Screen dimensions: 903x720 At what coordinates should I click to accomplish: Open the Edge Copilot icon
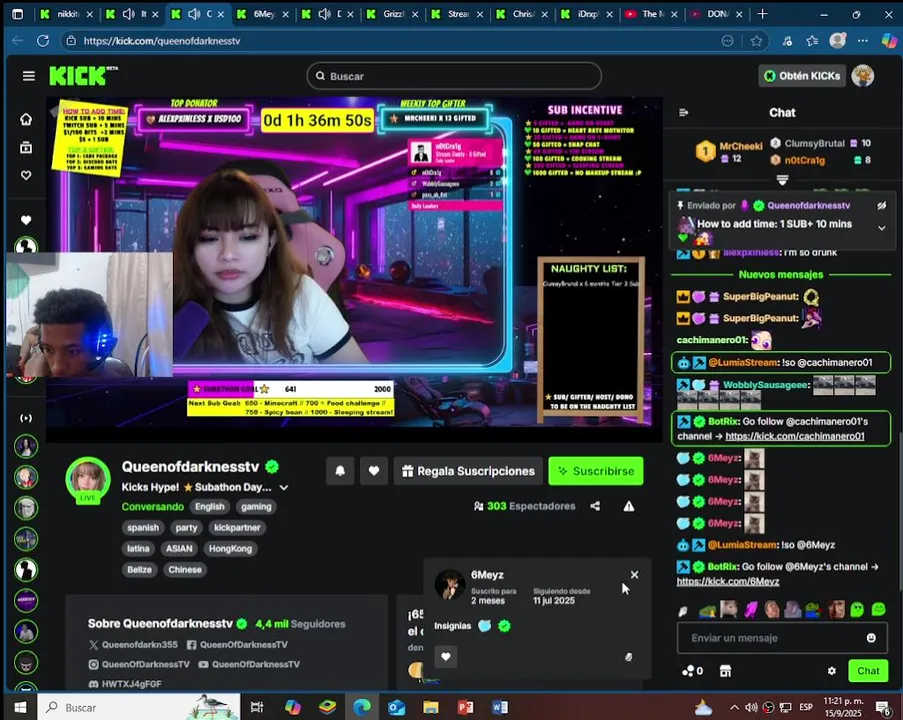[x=889, y=40]
